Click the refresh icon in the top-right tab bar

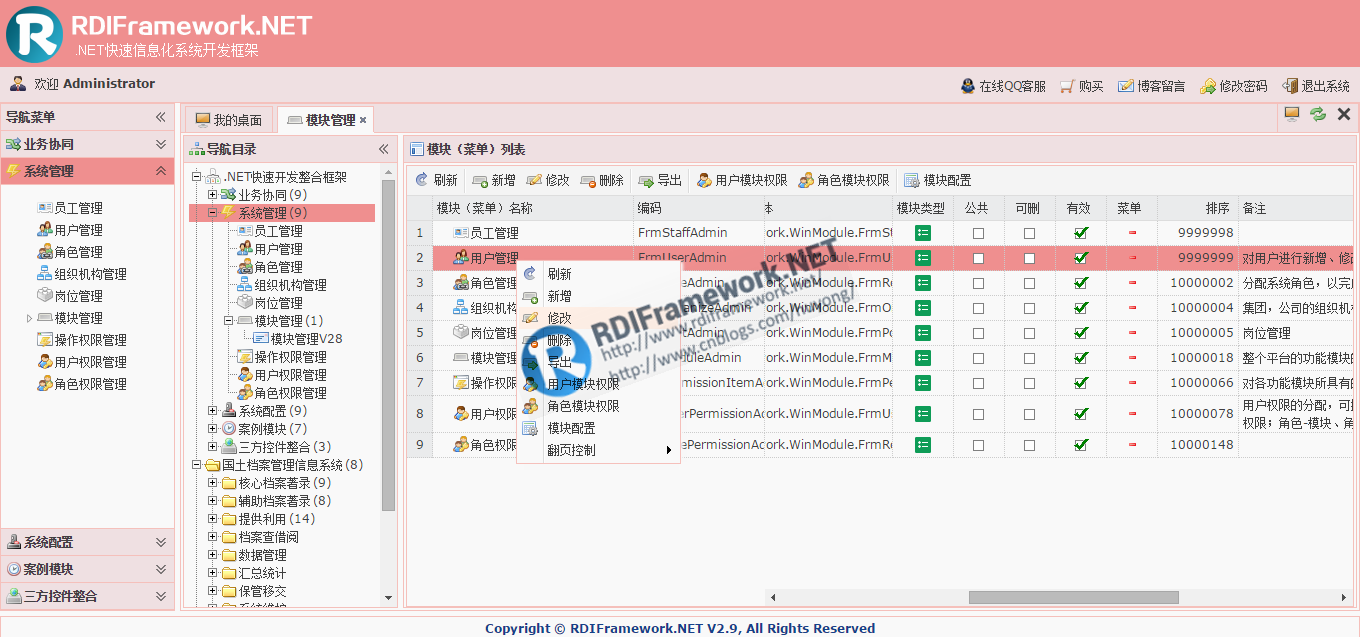pos(1318,114)
